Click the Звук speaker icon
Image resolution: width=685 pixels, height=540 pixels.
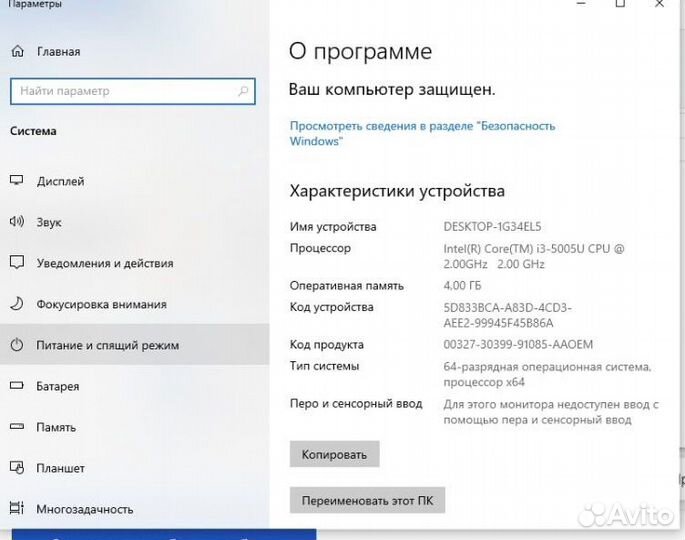tap(17, 222)
